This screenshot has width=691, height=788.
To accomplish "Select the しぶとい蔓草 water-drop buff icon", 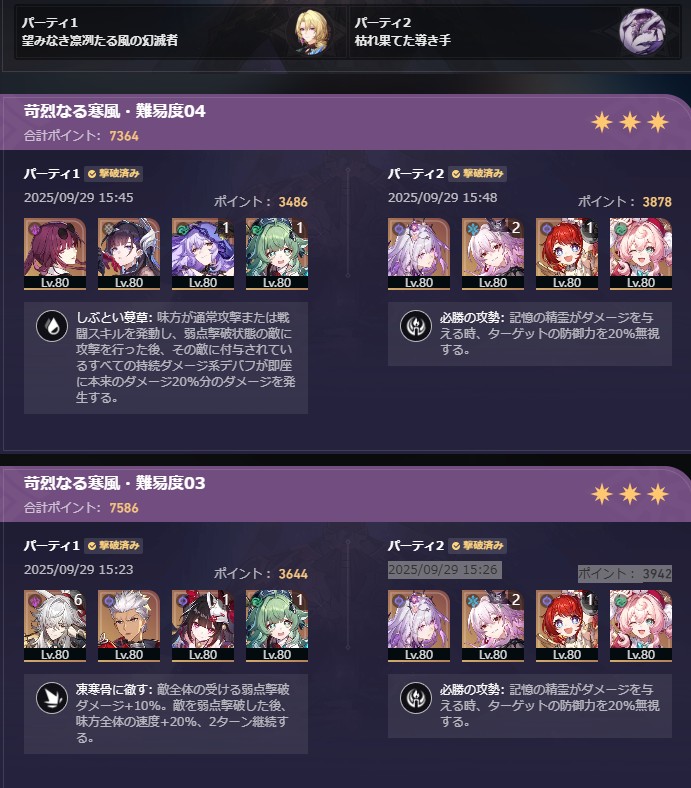I will coord(52,326).
